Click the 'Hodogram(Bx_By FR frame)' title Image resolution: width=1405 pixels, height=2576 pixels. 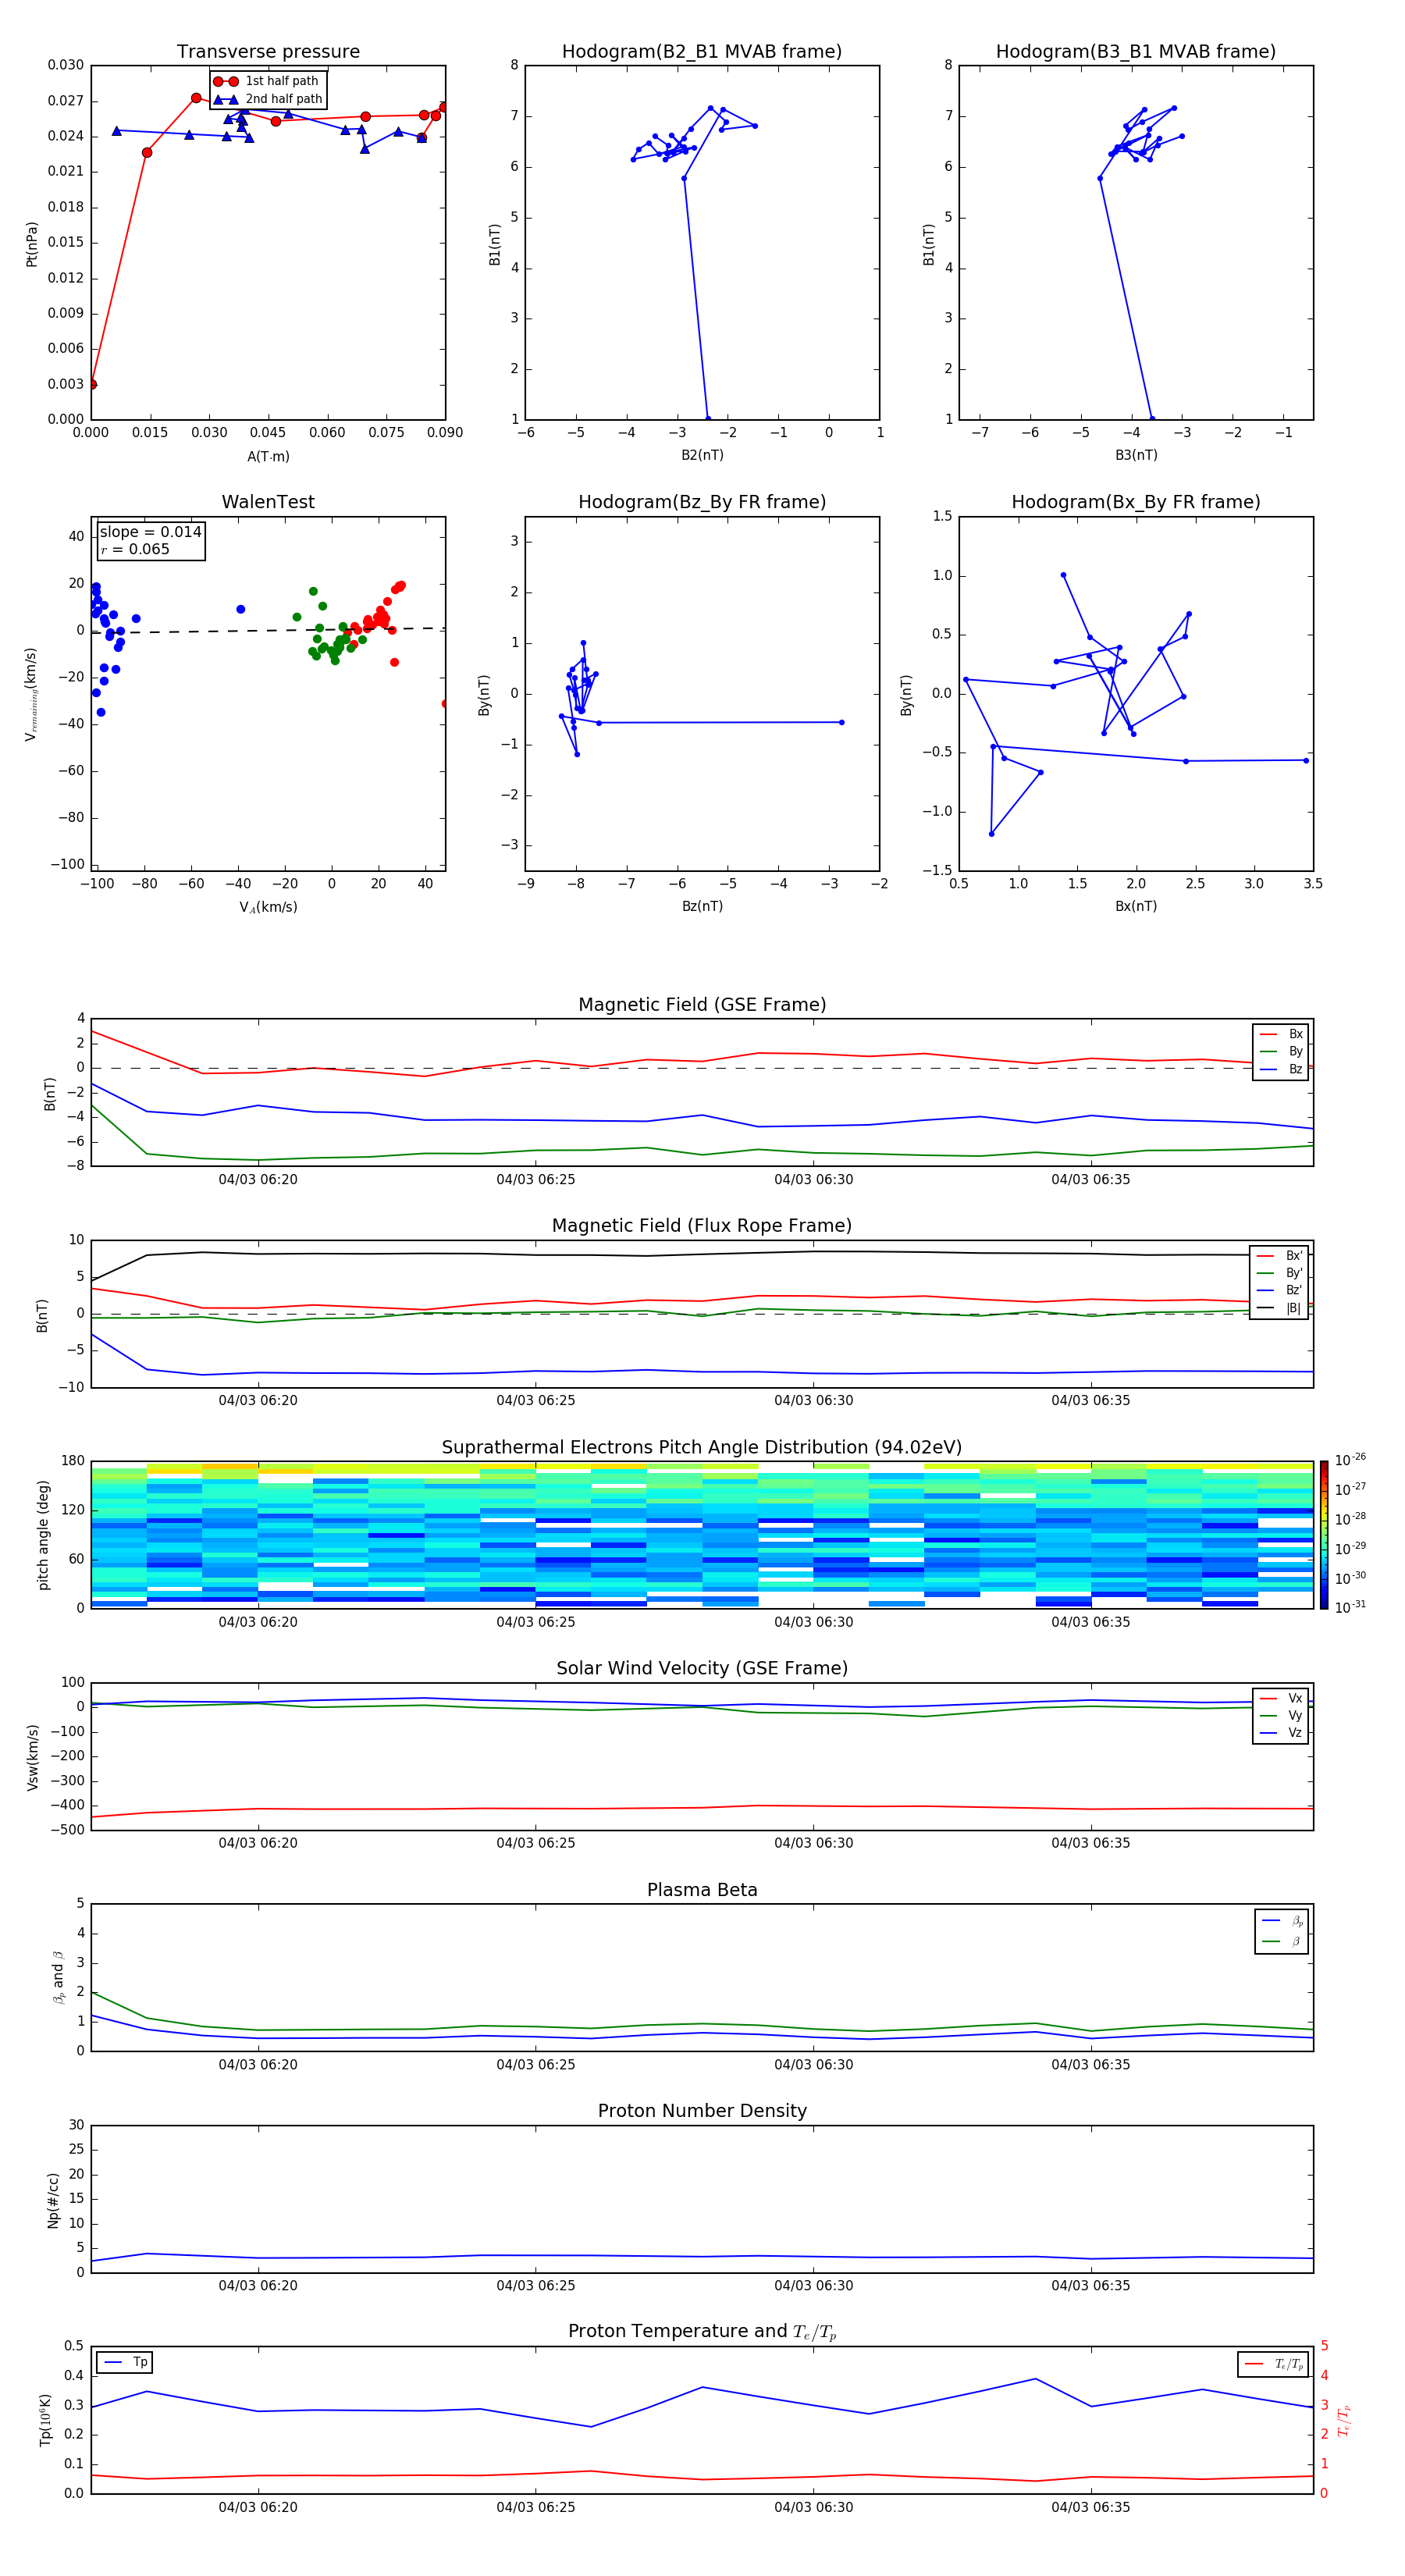click(x=1136, y=502)
